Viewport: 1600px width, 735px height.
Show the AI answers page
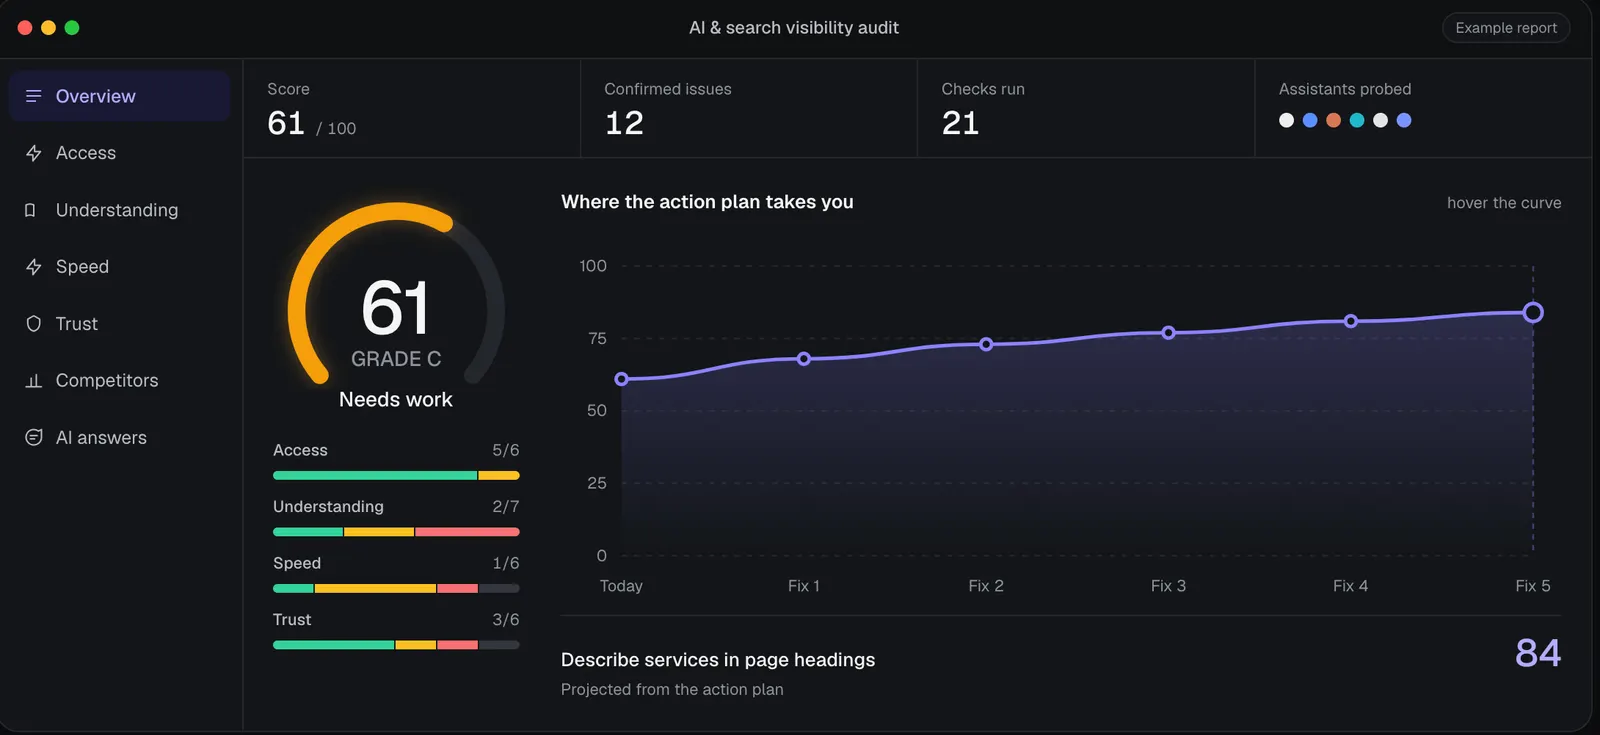click(x=119, y=437)
